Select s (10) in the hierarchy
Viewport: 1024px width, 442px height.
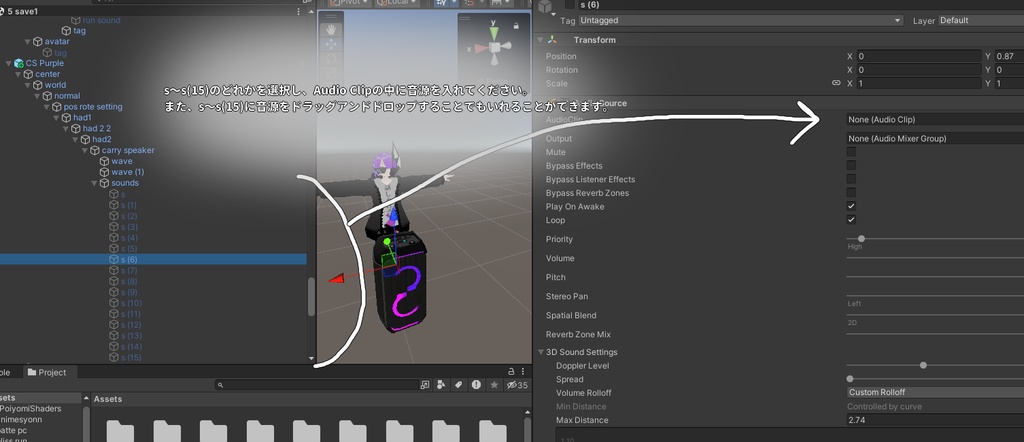pos(131,303)
